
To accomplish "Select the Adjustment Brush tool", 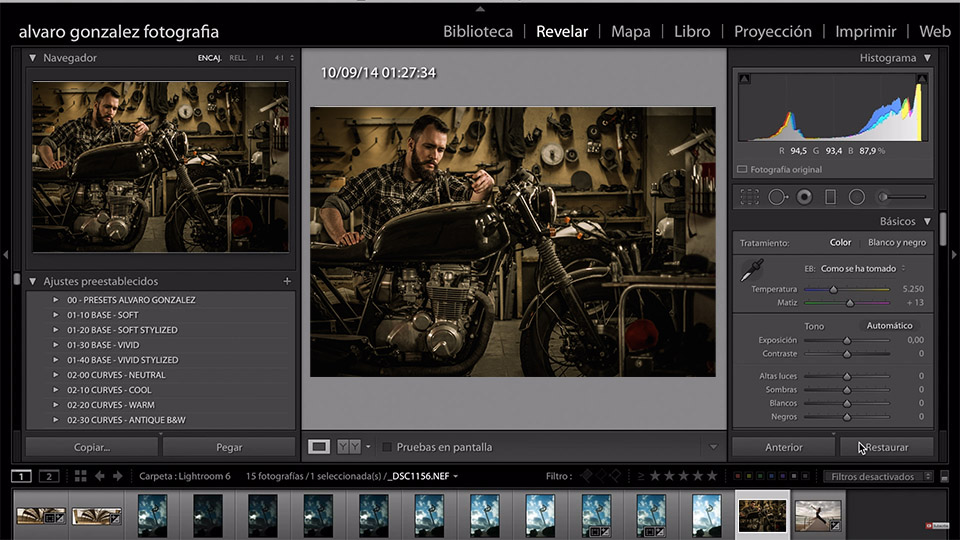I will click(x=902, y=197).
